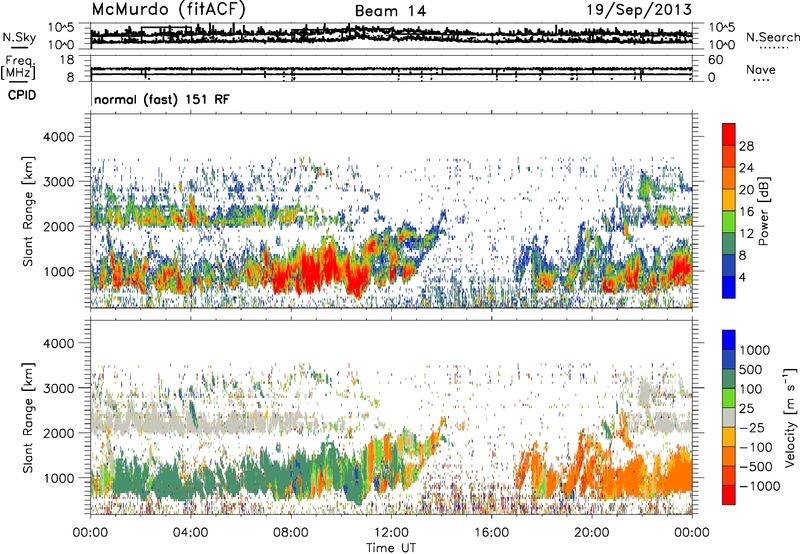Click the 4000 tick of power panel axis
Viewport: 800px width, 554px height.
59,137
